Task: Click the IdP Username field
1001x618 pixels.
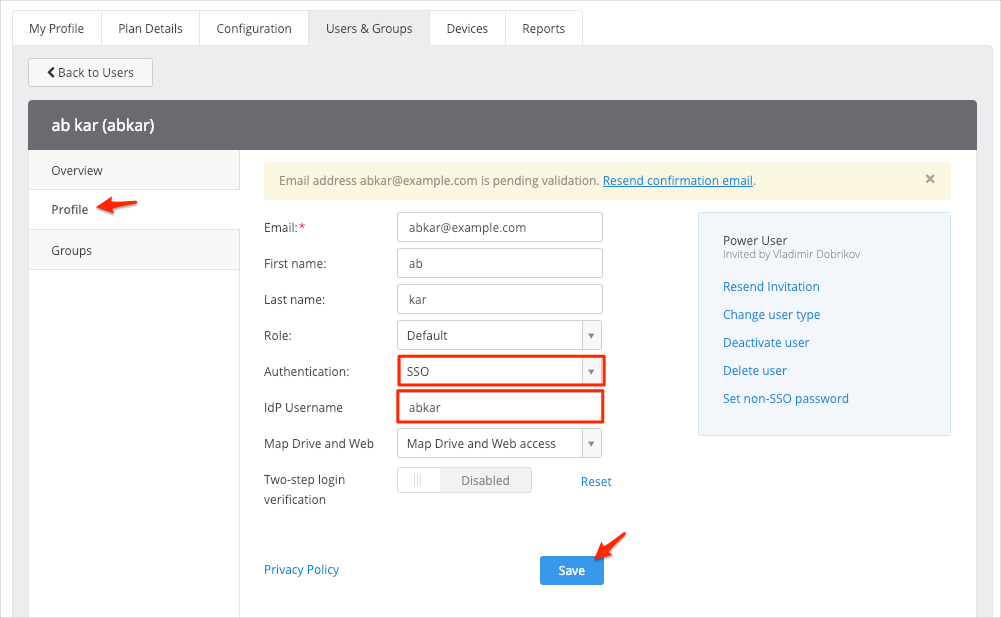Action: coord(500,408)
